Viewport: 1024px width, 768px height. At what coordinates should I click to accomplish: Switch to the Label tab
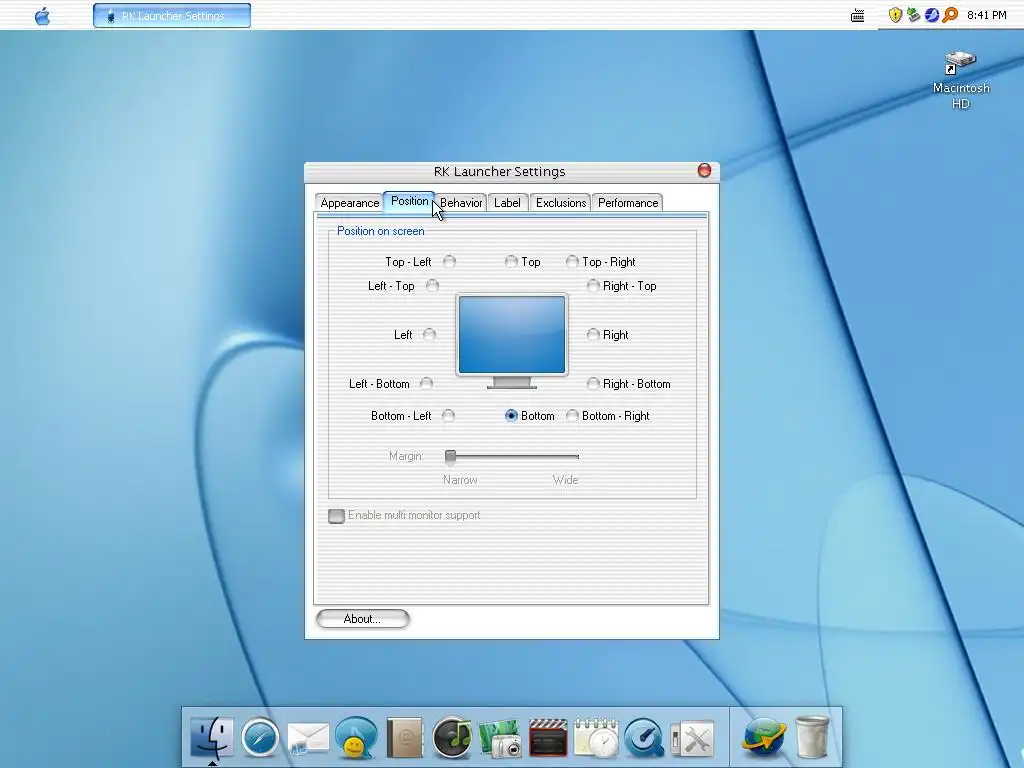[507, 203]
